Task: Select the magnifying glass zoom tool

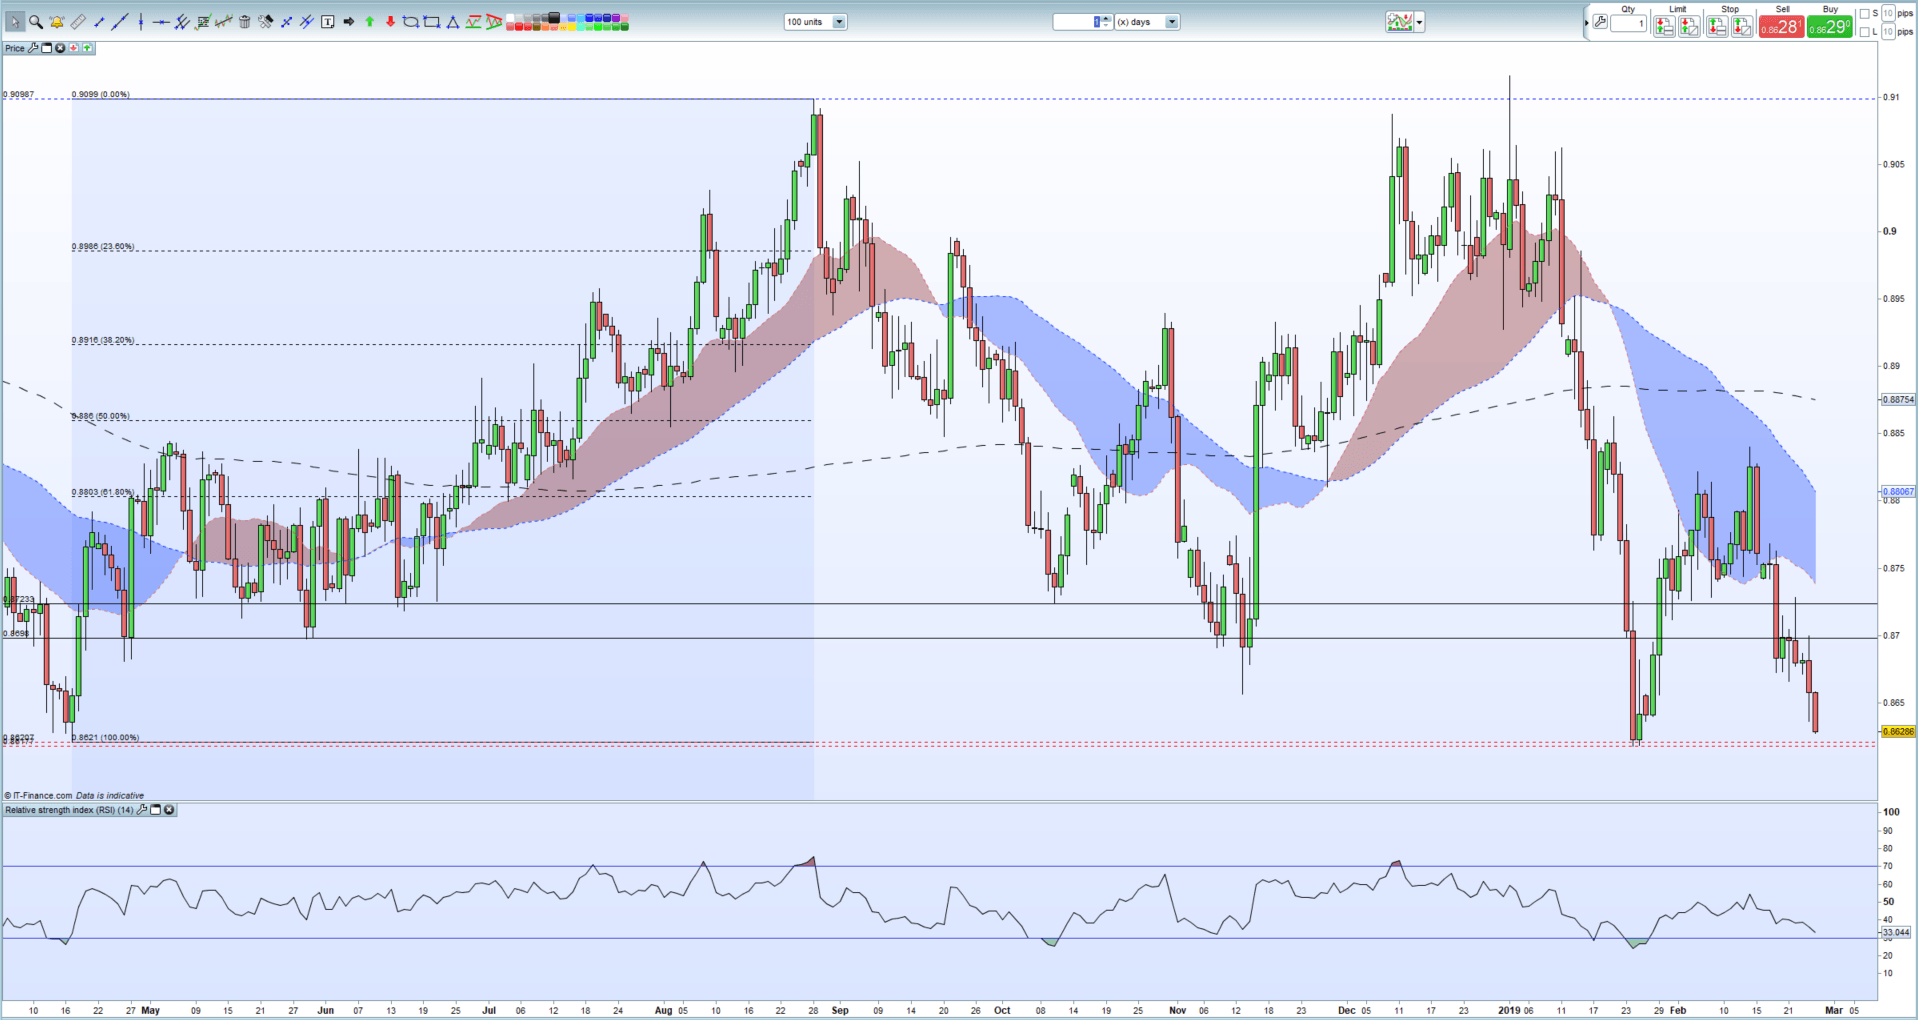Action: coord(36,22)
